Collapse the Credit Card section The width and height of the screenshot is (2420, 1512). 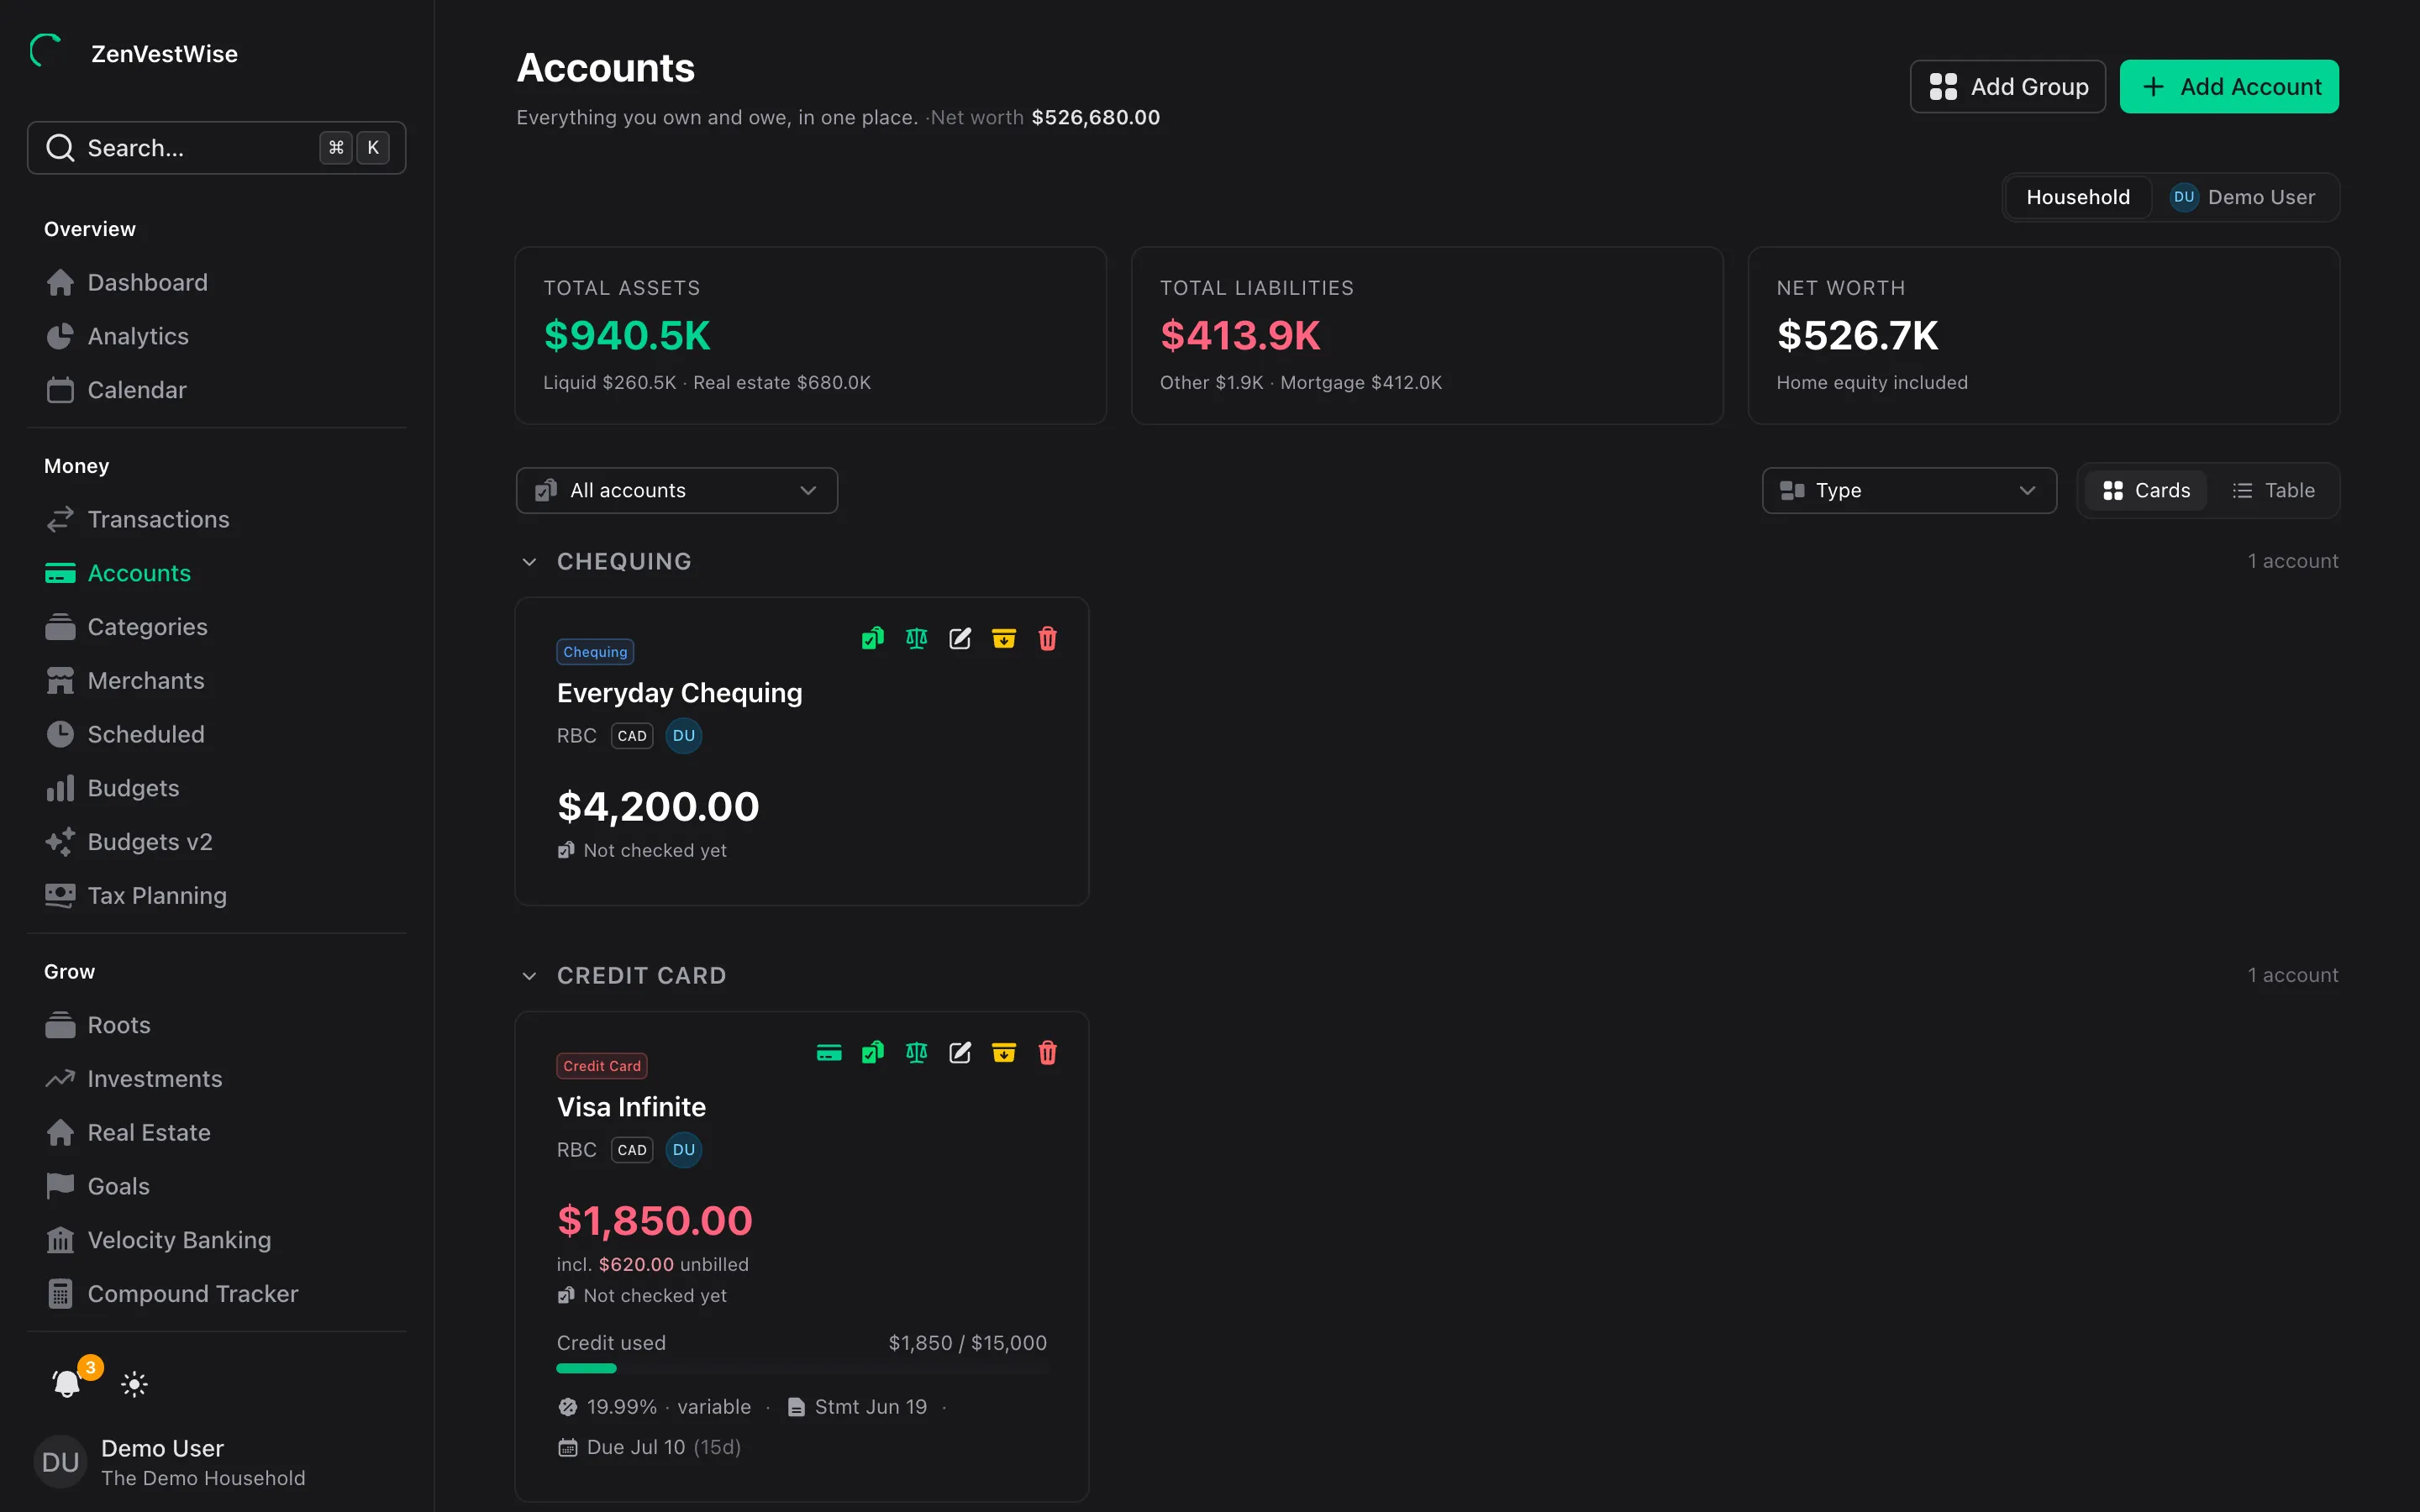coord(529,976)
